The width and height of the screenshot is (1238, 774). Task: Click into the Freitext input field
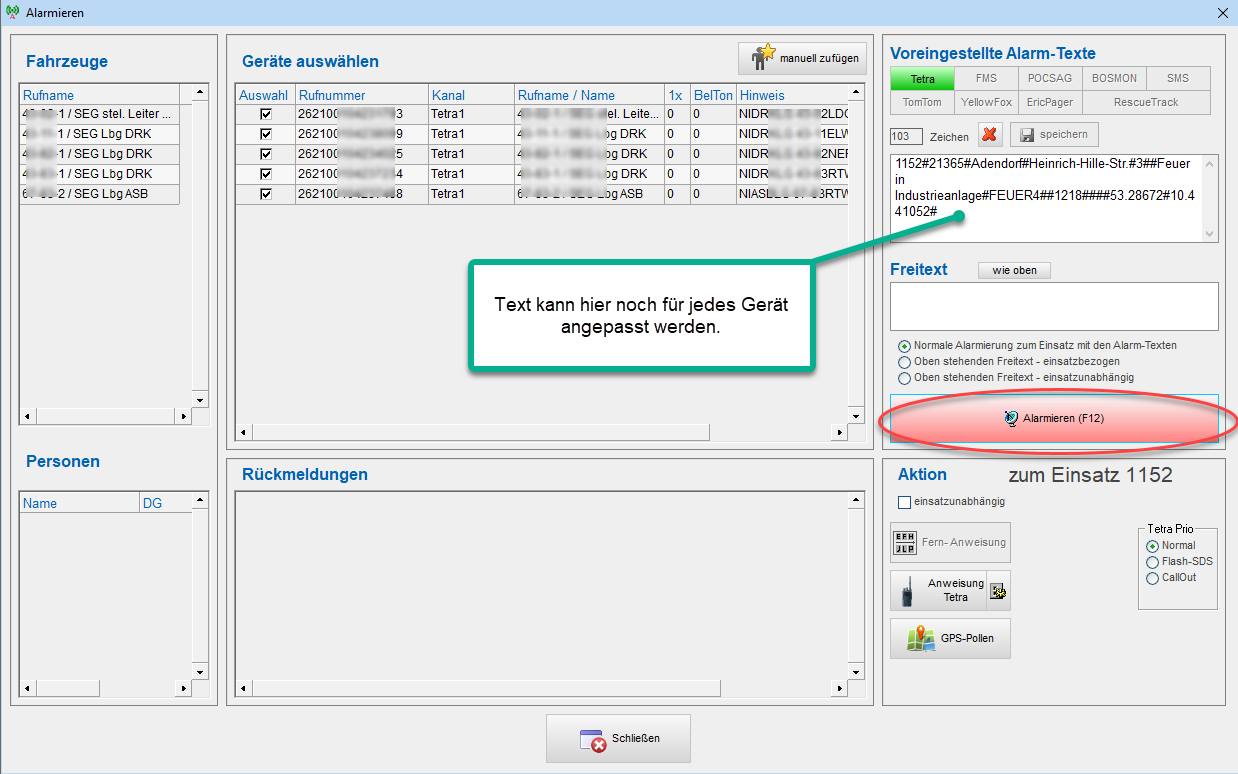(1054, 306)
